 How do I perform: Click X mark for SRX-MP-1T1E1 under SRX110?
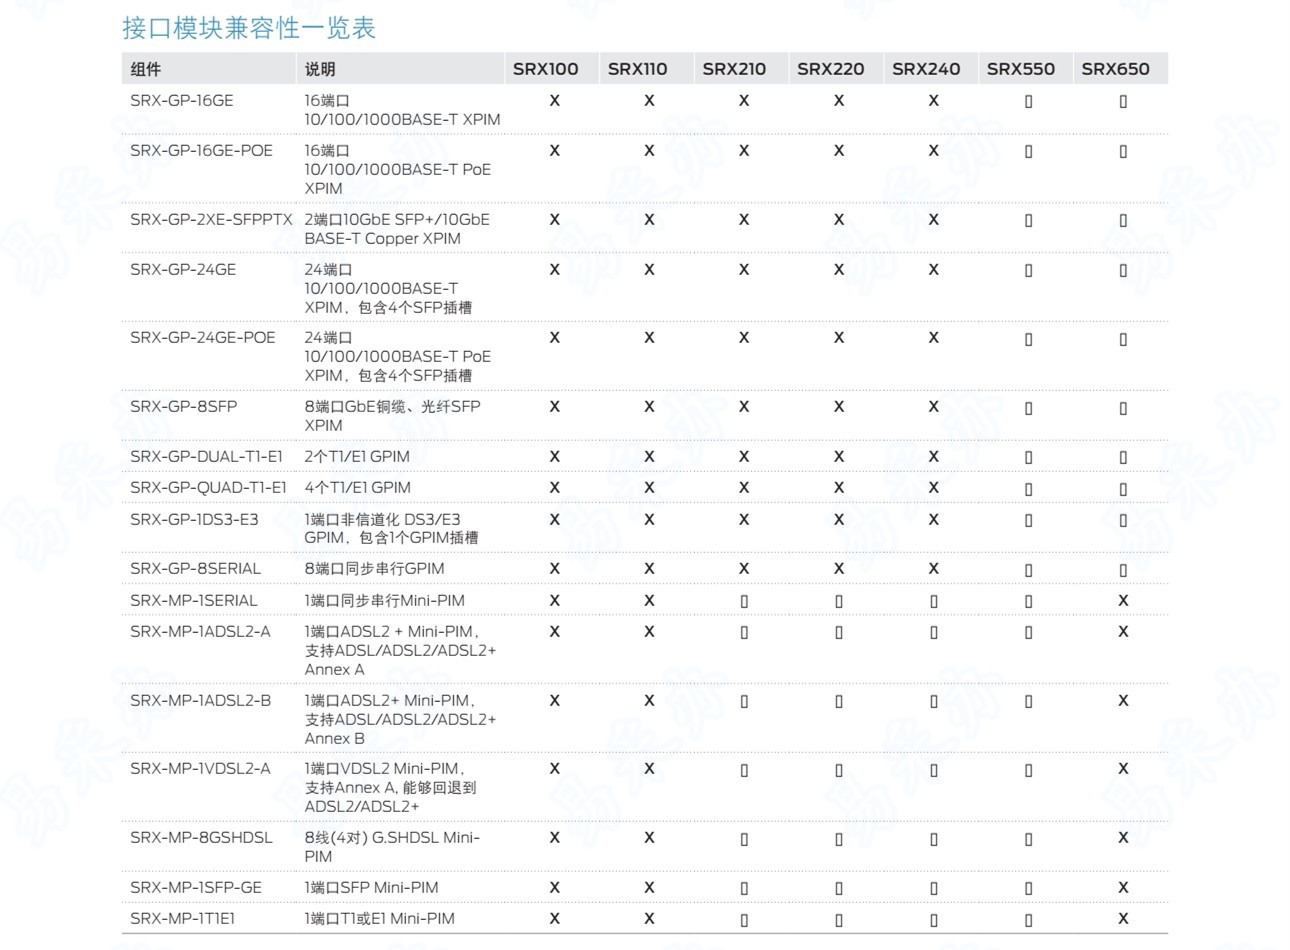pos(649,919)
